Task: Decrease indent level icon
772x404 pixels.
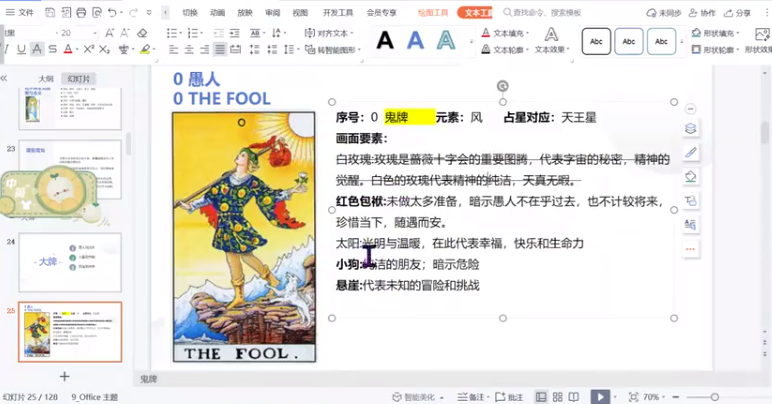Action: pyautogui.click(x=219, y=33)
